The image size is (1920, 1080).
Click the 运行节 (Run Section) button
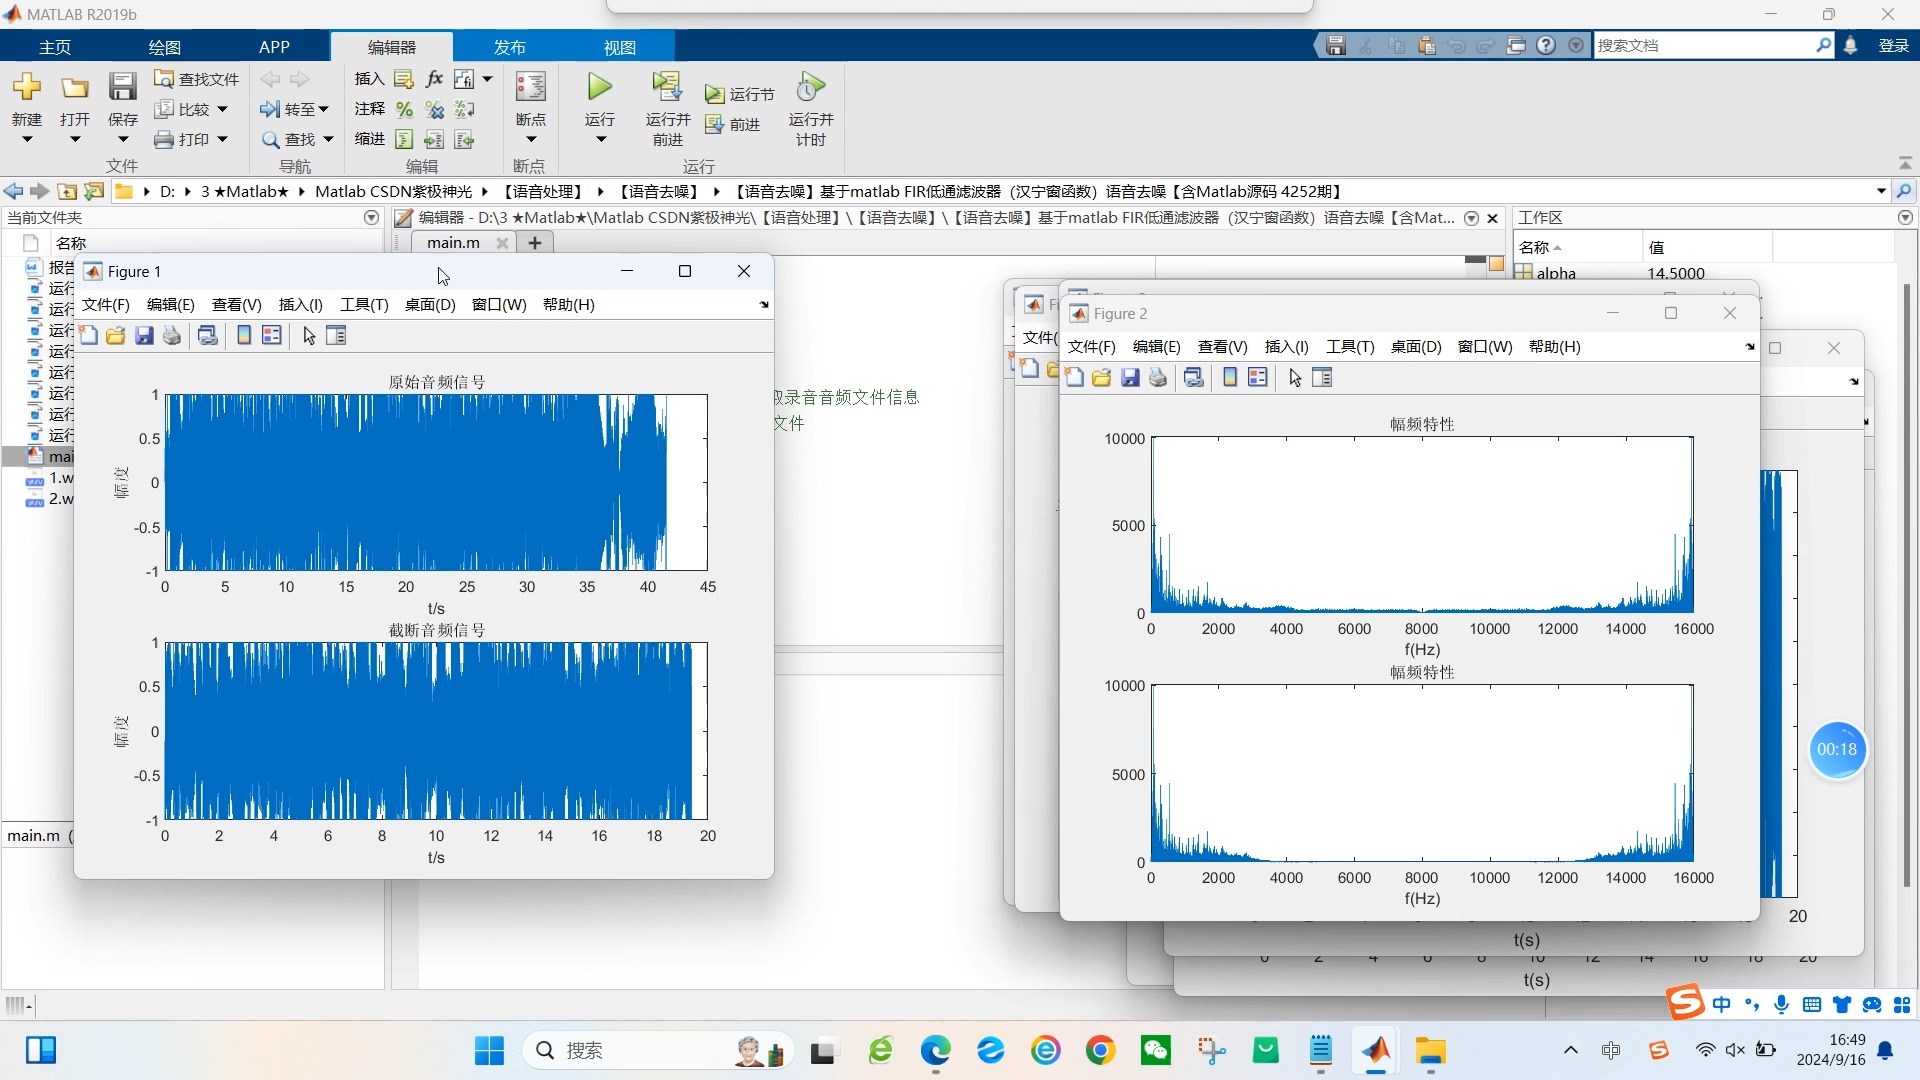(x=740, y=94)
